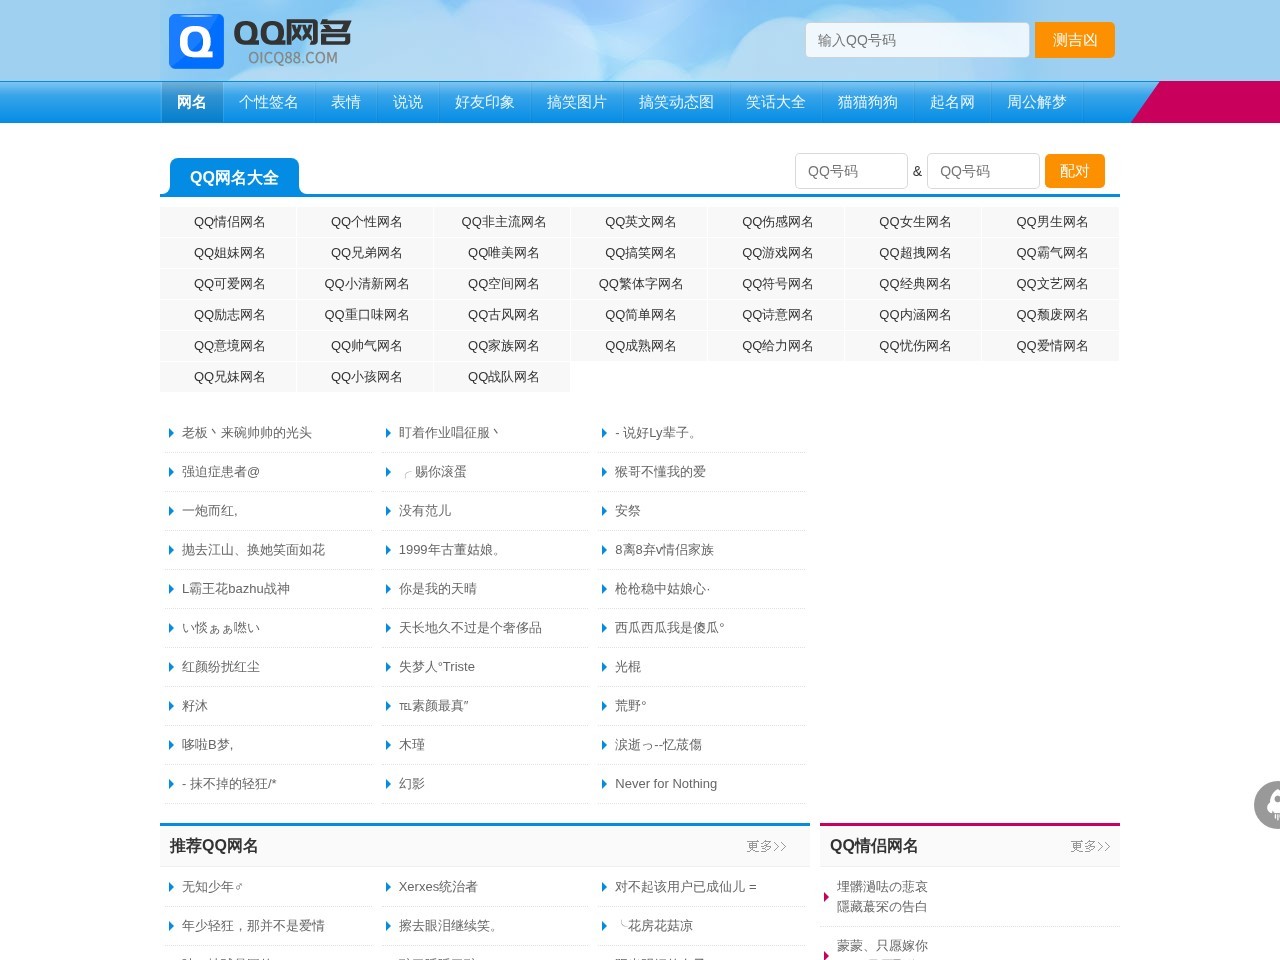The image size is (1280, 960).
Task: Click the name 老板丶来碗帅帅的光头
Action: (247, 433)
